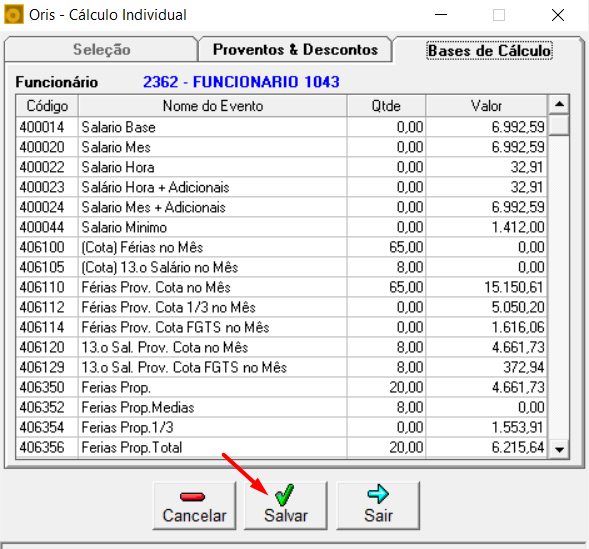Close the Oris Cálculo Individual window
Screen dimensions: 589x549
point(558,15)
